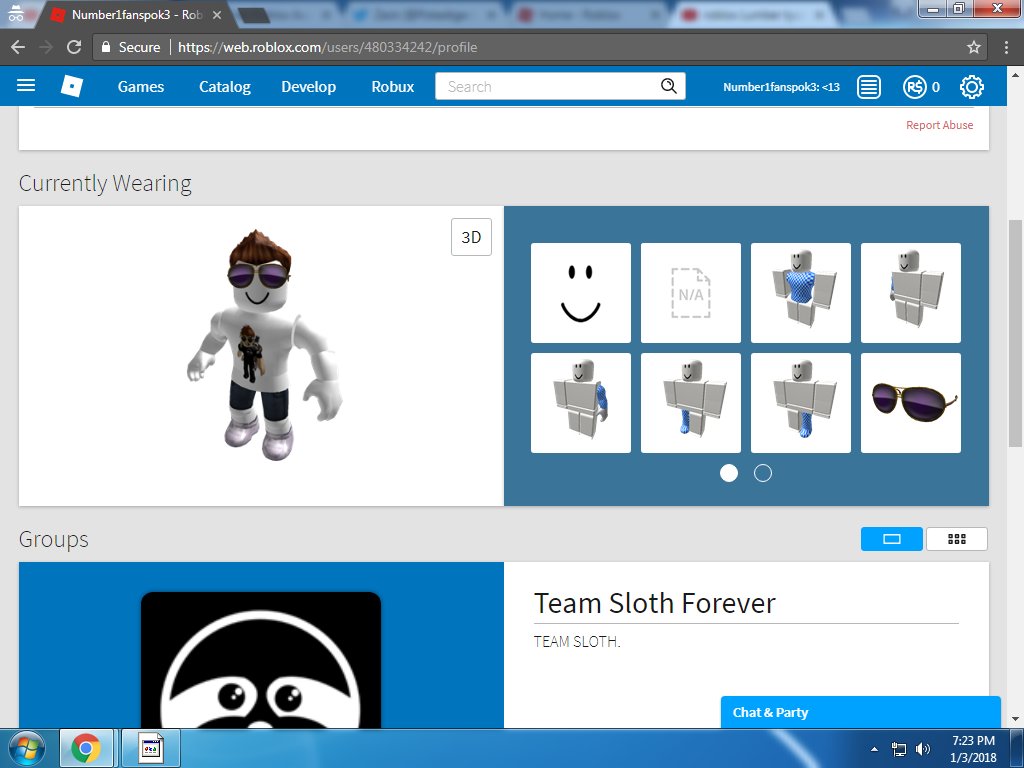This screenshot has height=768, width=1024.
Task: Click the Number1fanspok3 username link
Action: (x=781, y=87)
